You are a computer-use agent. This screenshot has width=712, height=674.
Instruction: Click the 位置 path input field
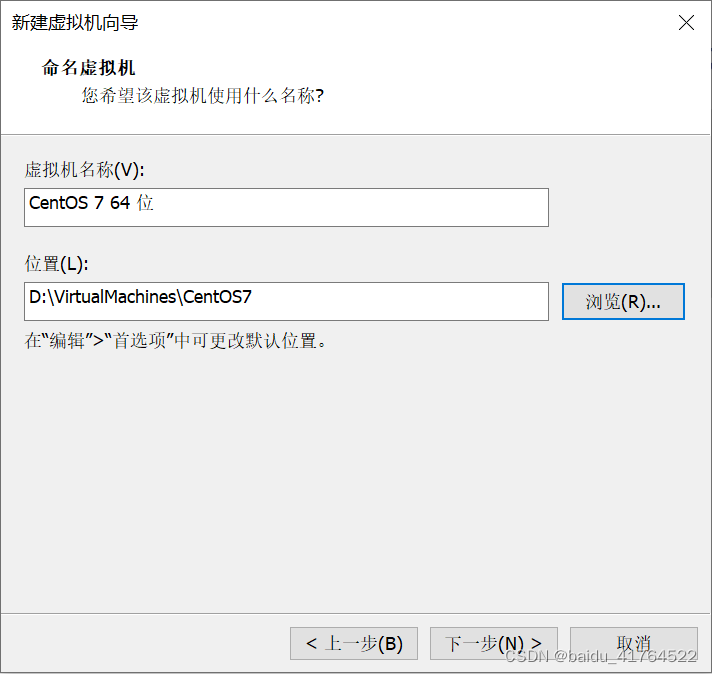(x=286, y=302)
